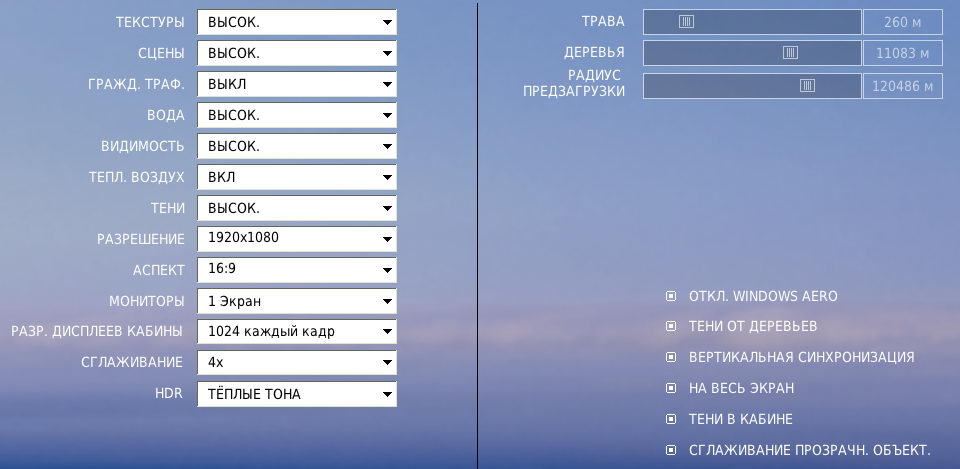Open the СГЛАЖИВАНИЕ dropdown showing 4x

click(x=297, y=363)
